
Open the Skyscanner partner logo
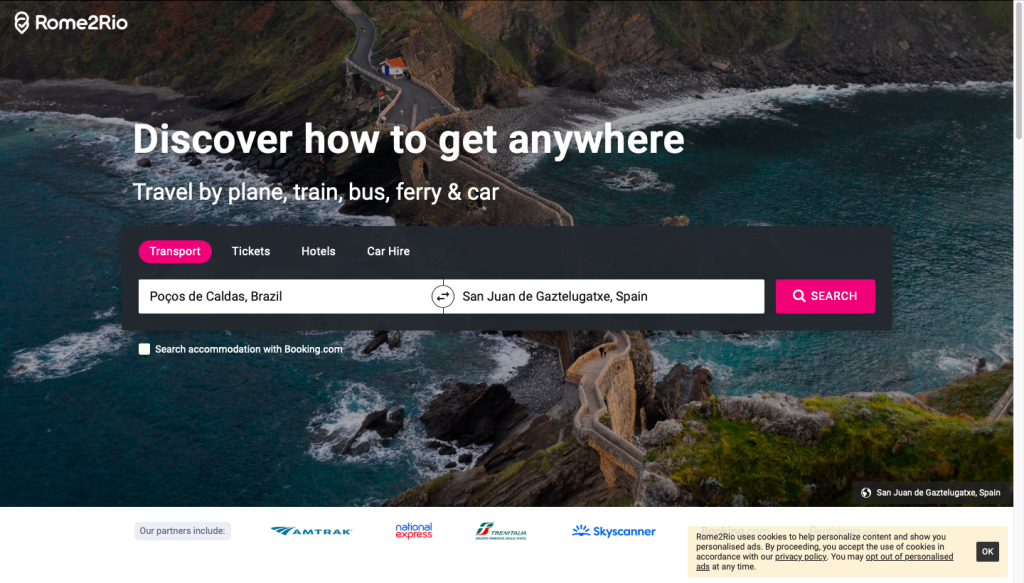point(614,531)
